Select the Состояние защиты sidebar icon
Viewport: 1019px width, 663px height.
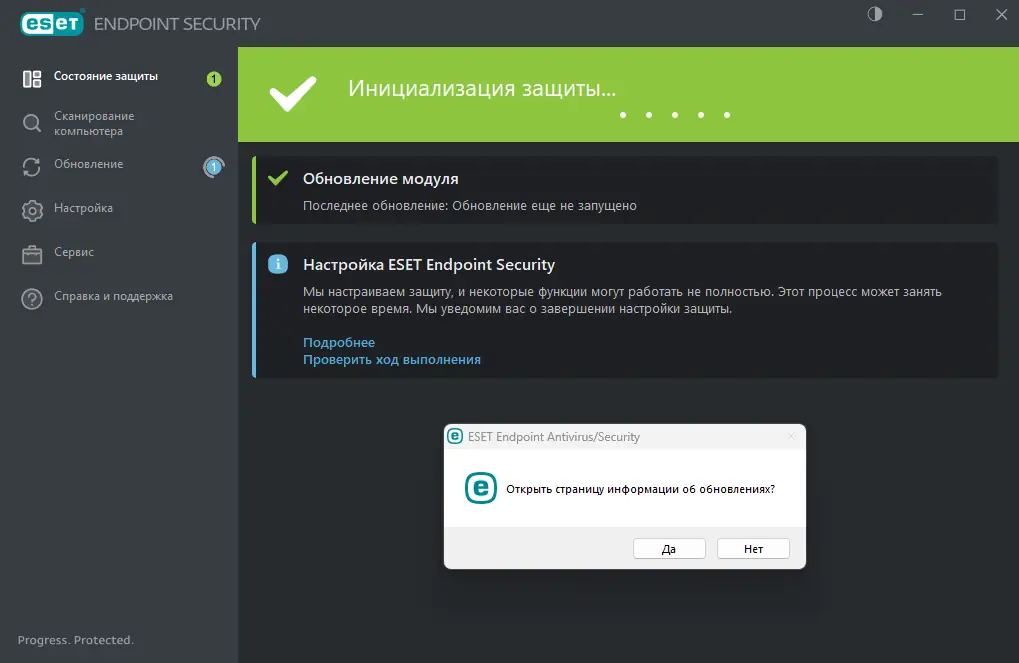click(32, 75)
